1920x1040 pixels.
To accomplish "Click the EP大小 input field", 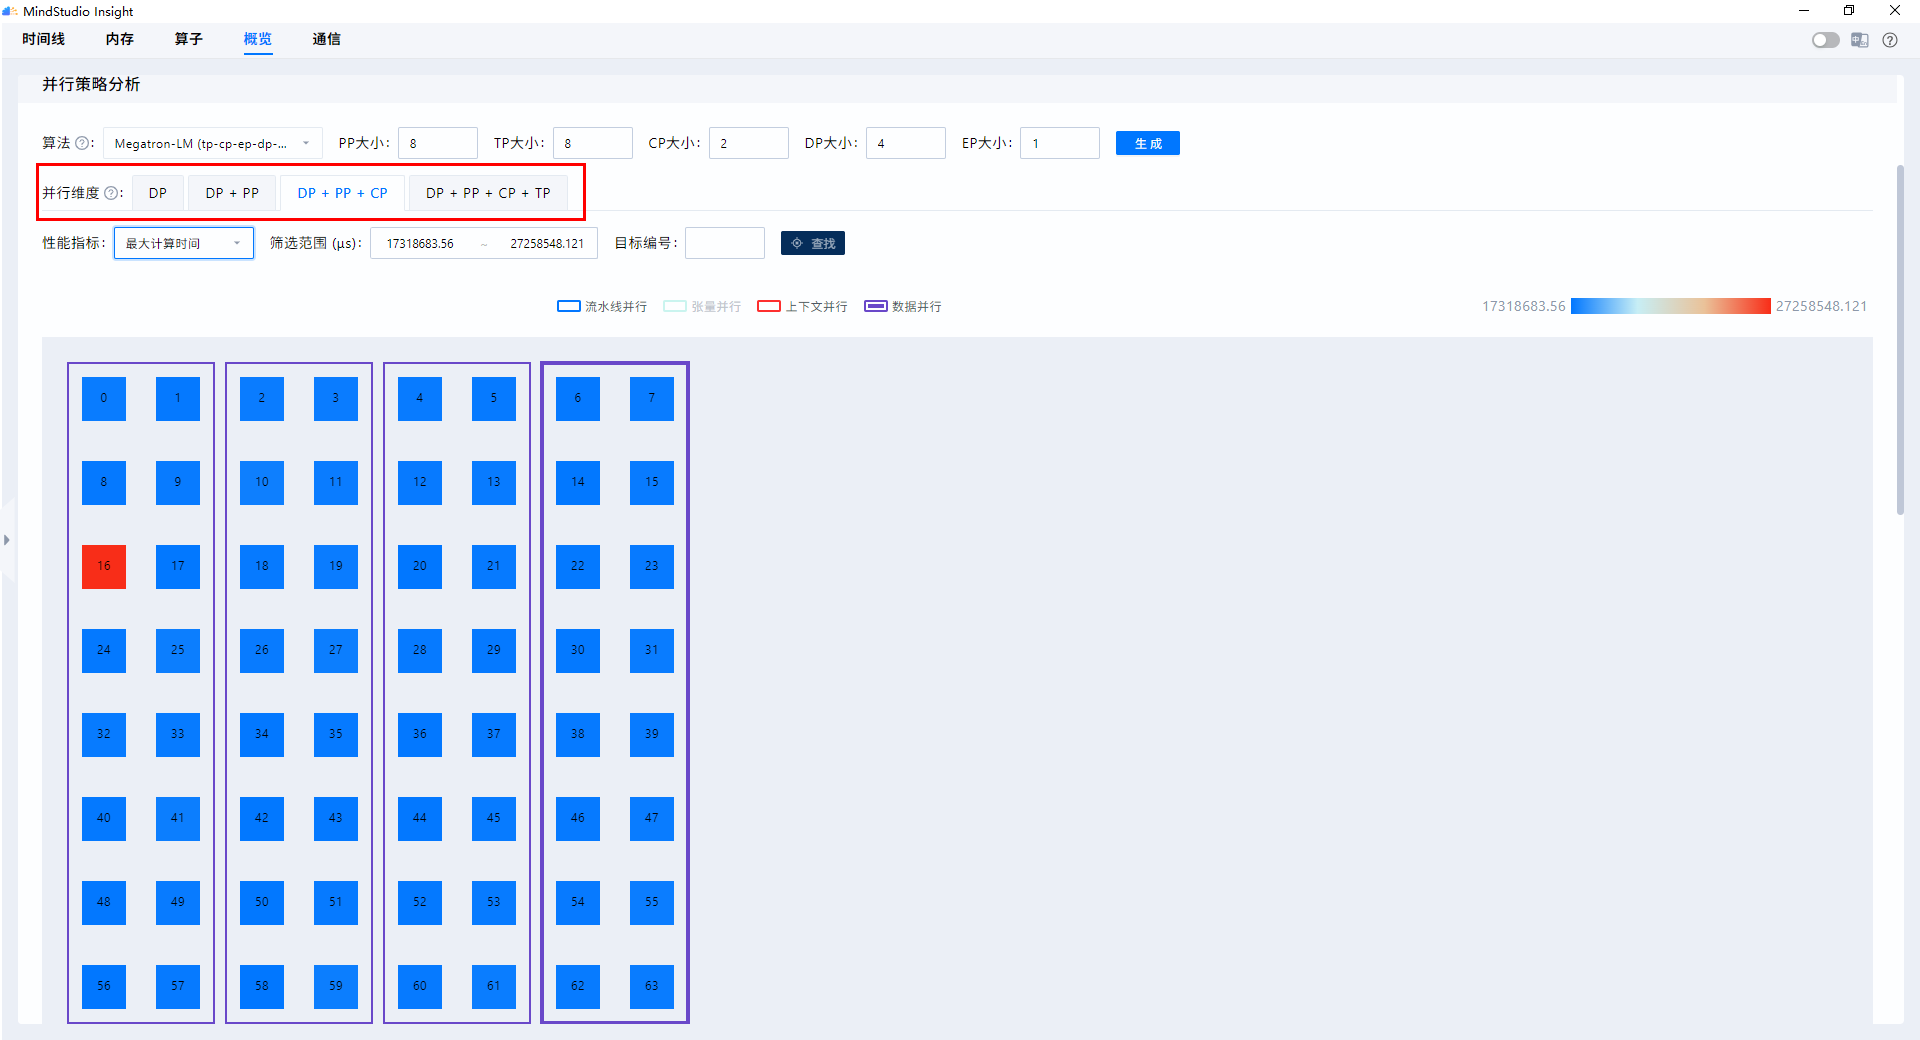I will pyautogui.click(x=1060, y=143).
